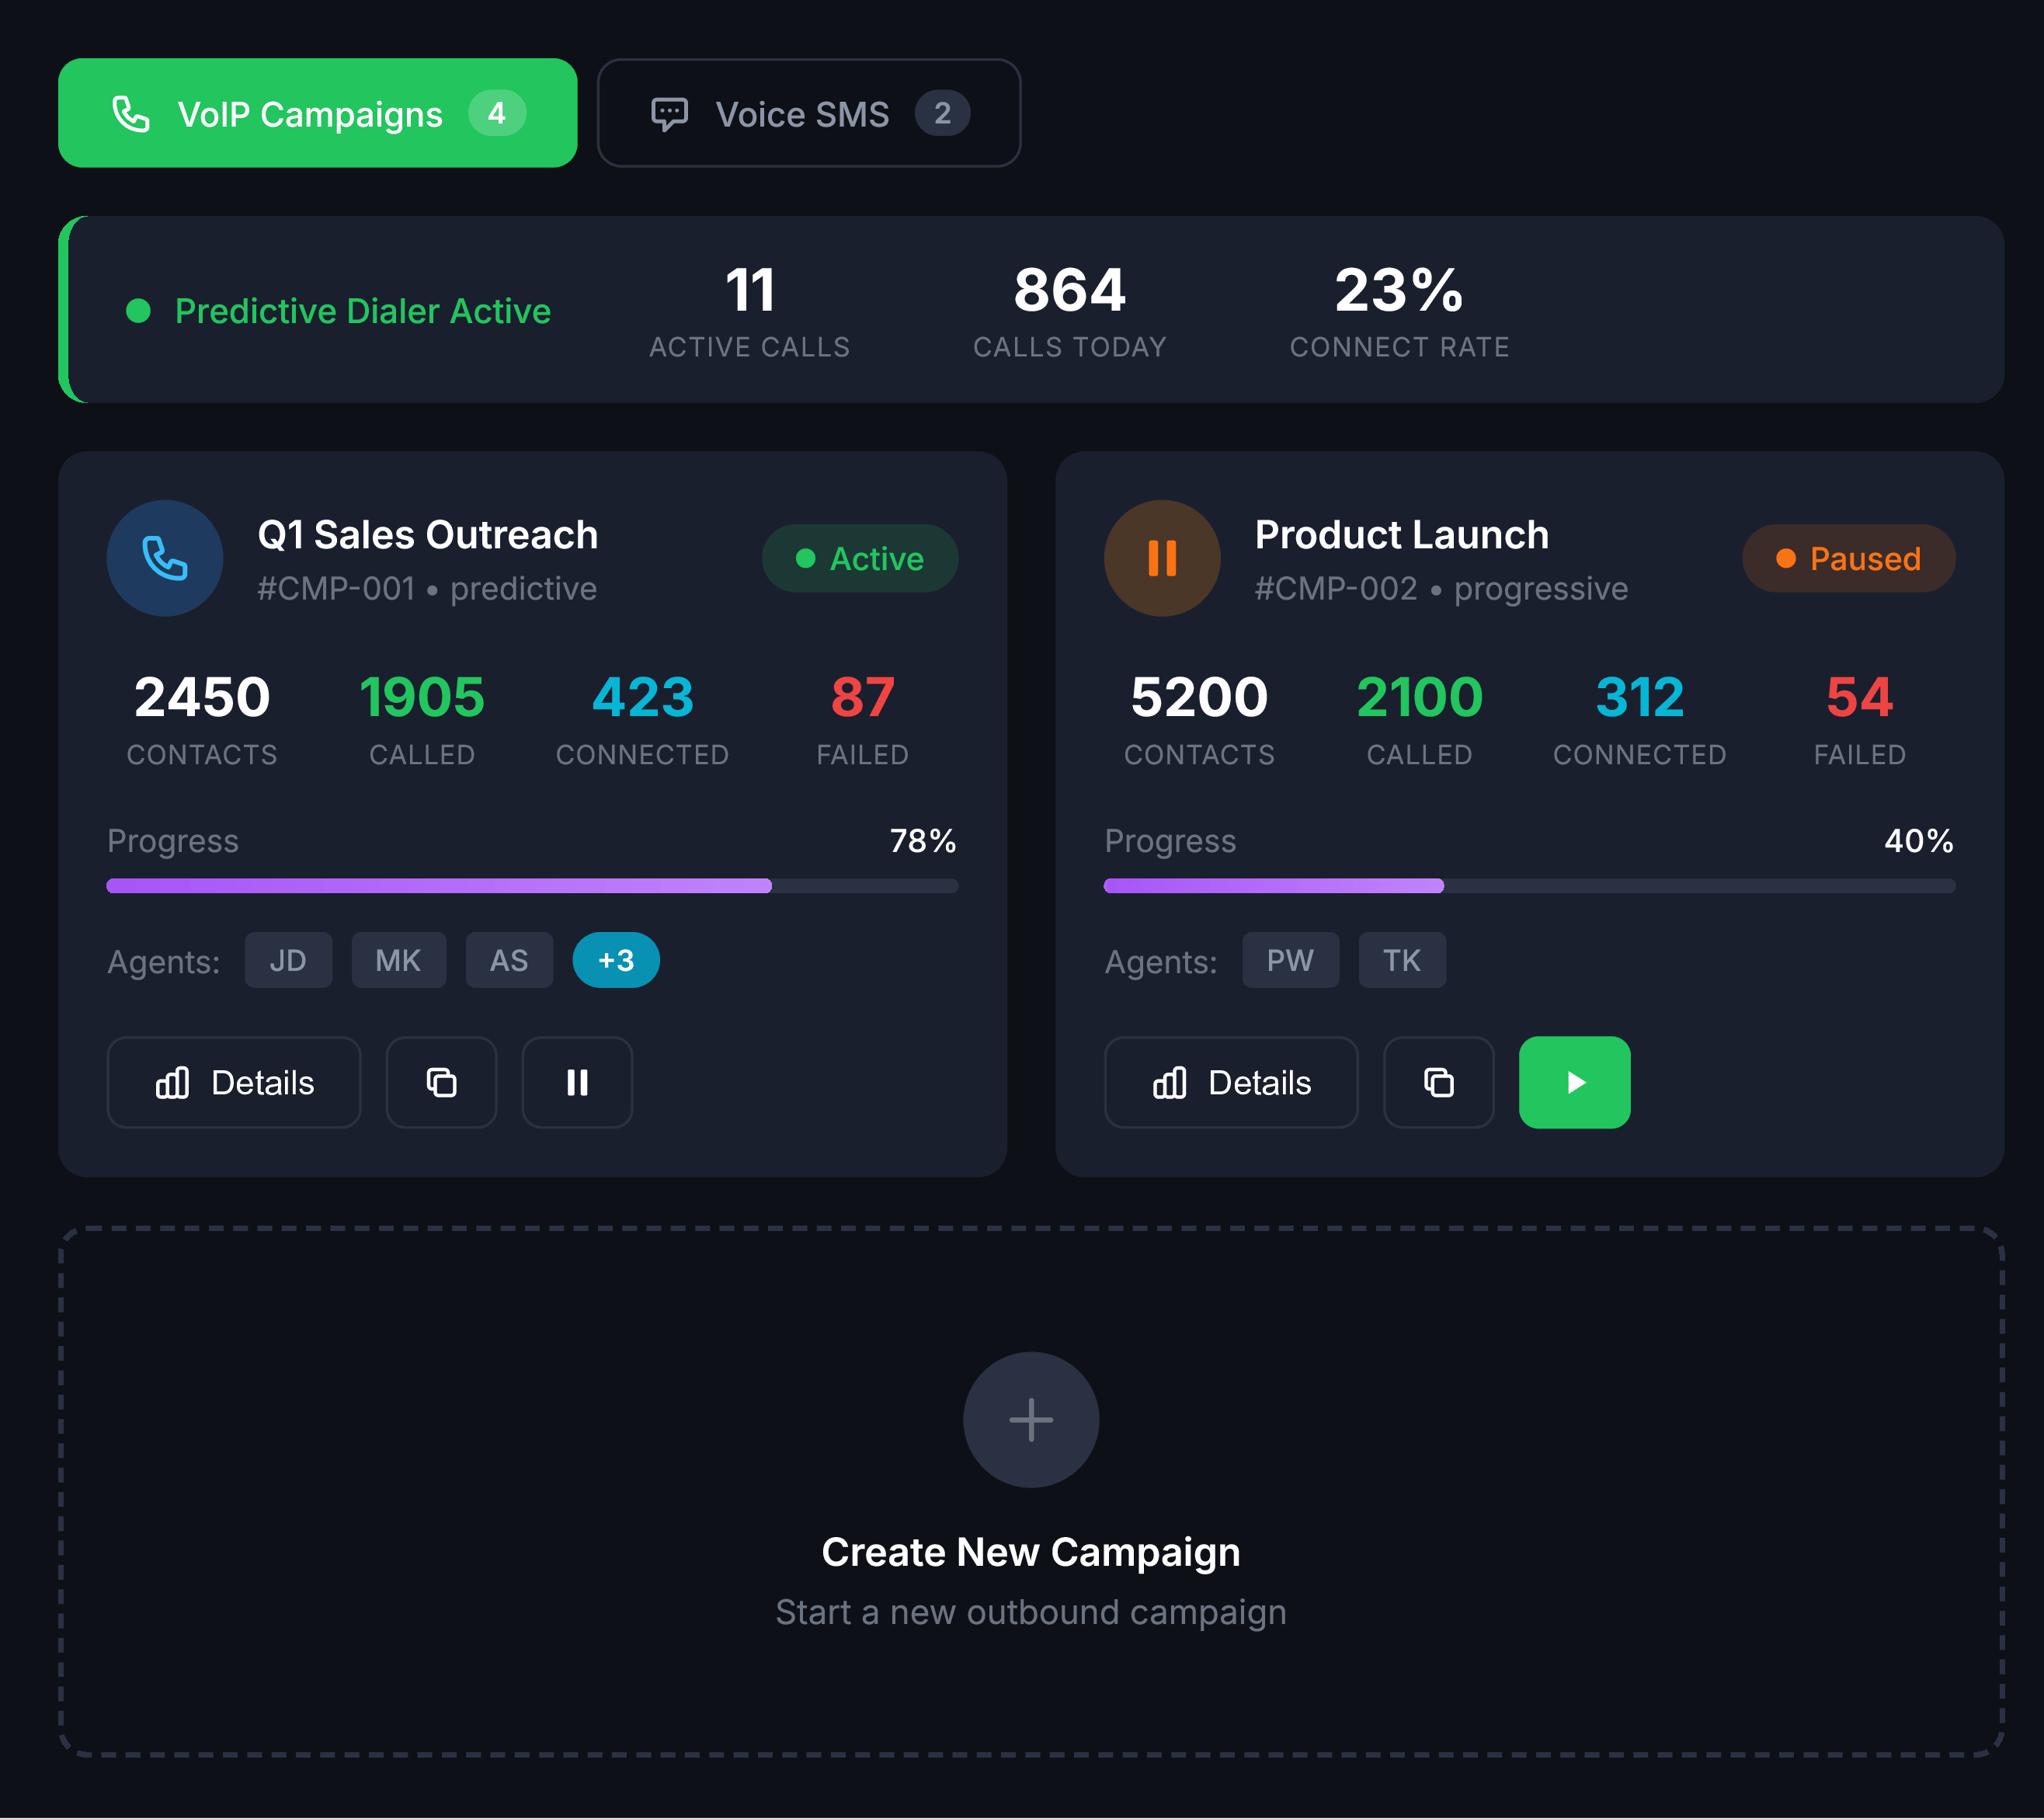Duplicate the Product Launch campaign

(x=1438, y=1082)
